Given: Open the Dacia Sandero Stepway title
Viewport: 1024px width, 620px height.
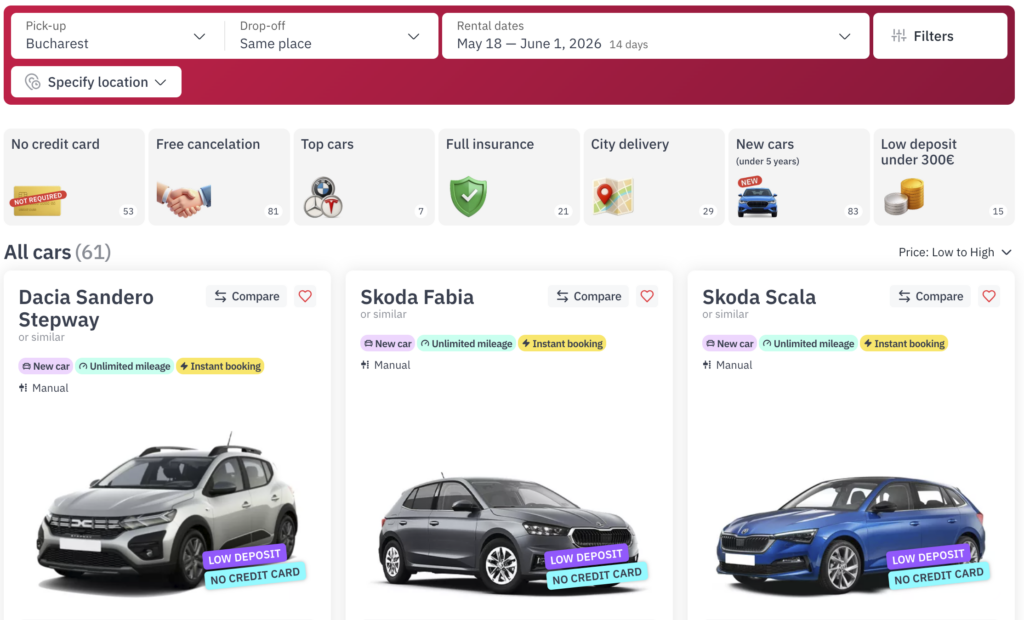Looking at the screenshot, I should [x=86, y=308].
